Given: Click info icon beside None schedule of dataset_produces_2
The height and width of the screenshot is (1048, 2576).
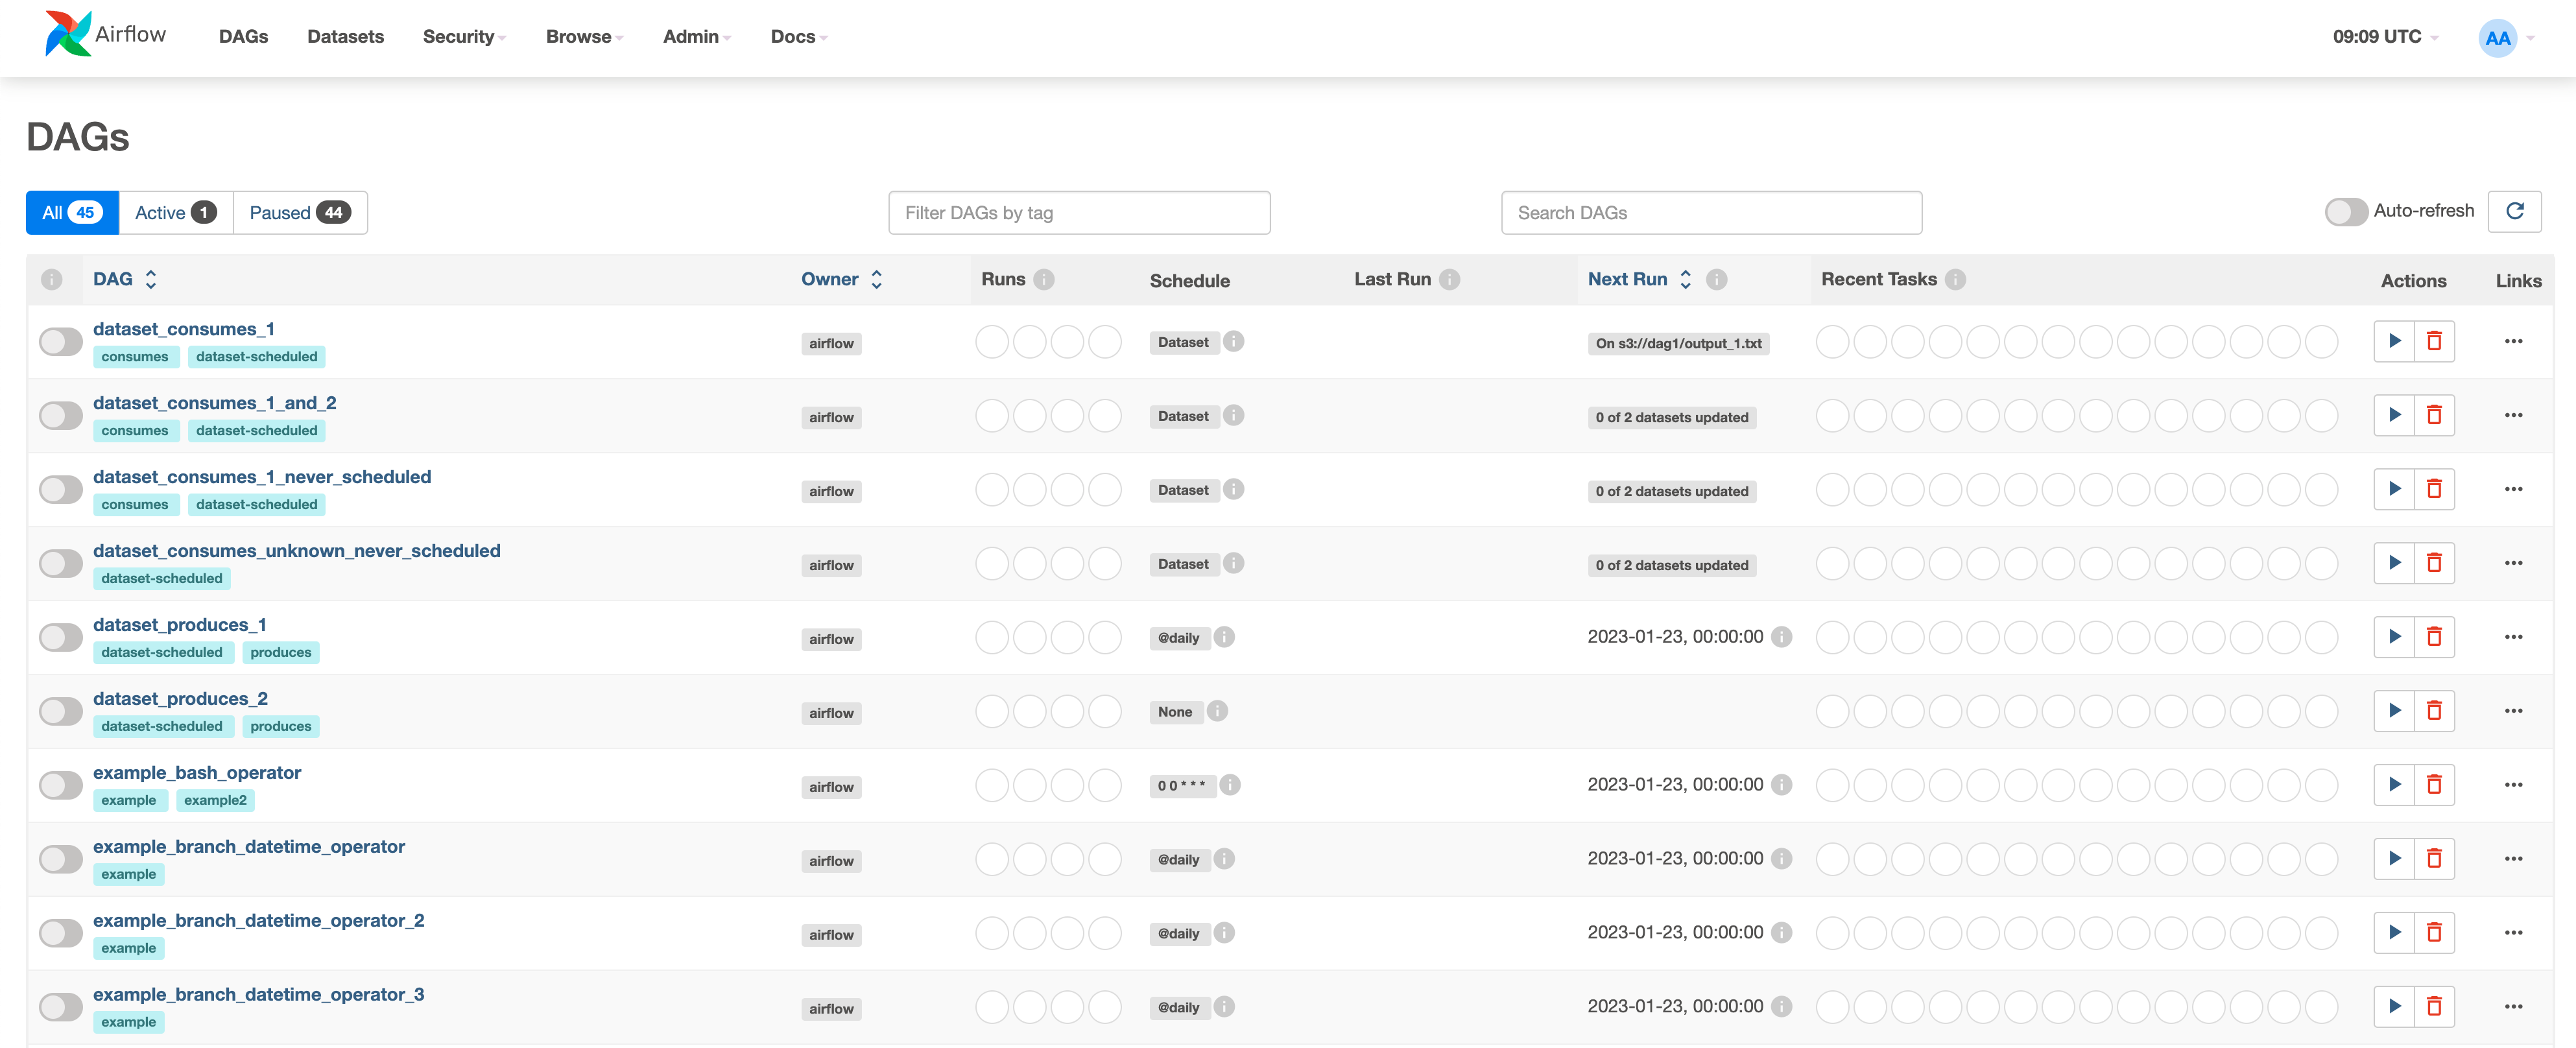Looking at the screenshot, I should tap(1217, 711).
